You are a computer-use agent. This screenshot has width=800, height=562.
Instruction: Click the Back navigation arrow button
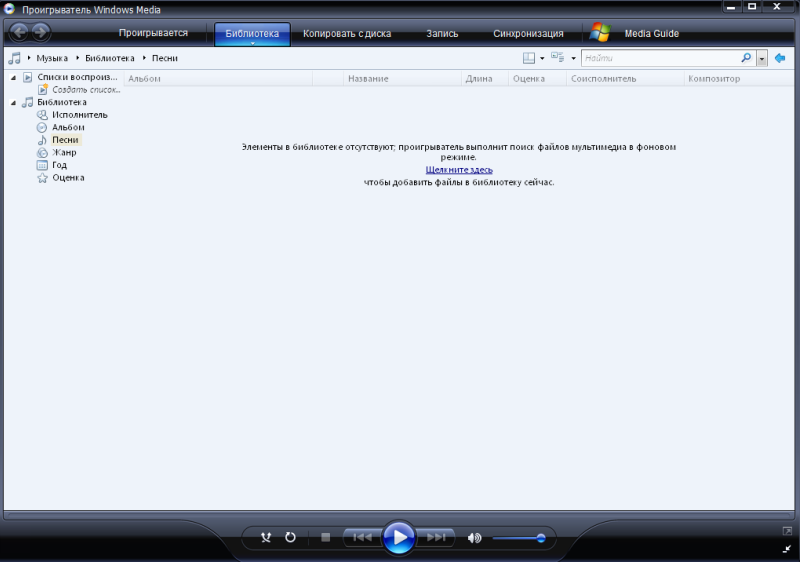(19, 33)
